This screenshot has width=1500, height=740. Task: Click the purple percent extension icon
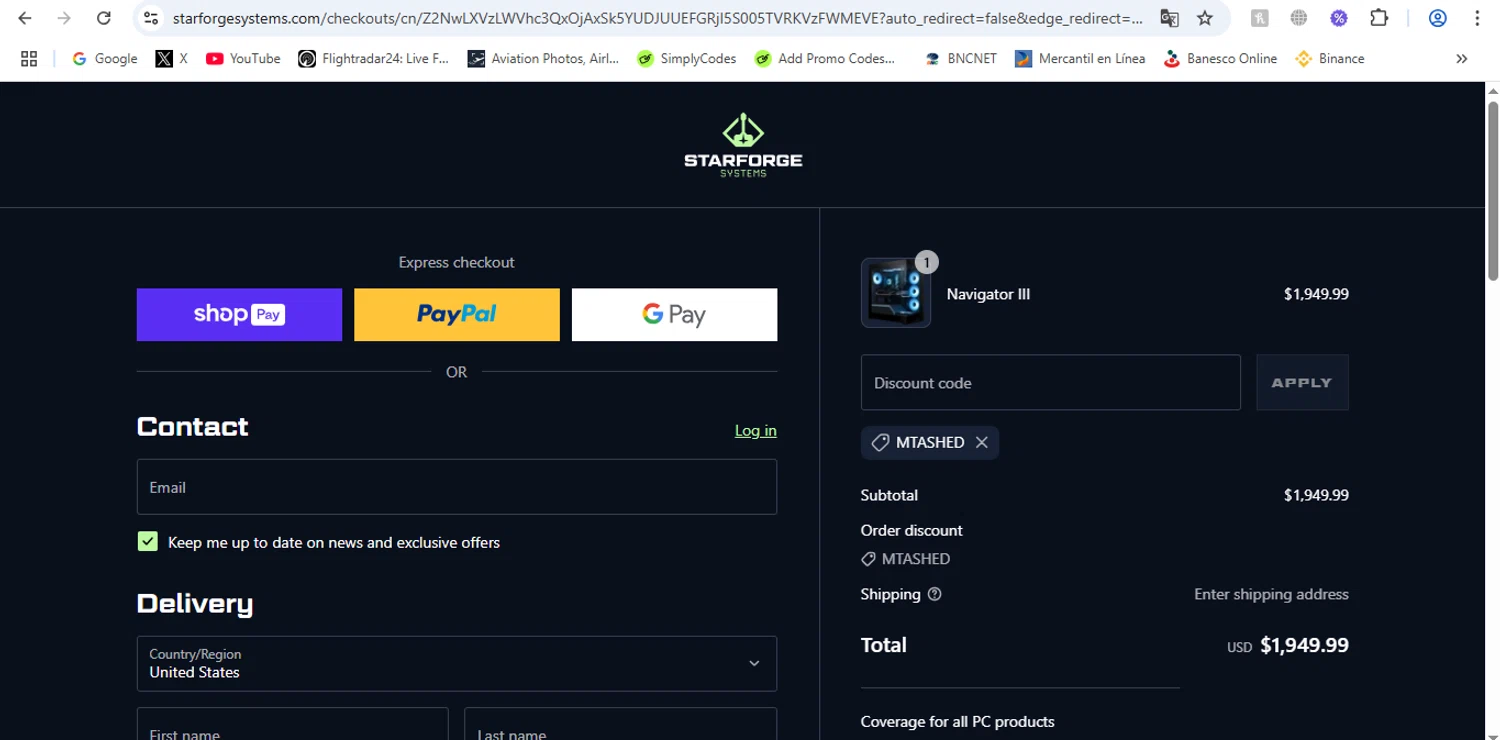[x=1339, y=18]
